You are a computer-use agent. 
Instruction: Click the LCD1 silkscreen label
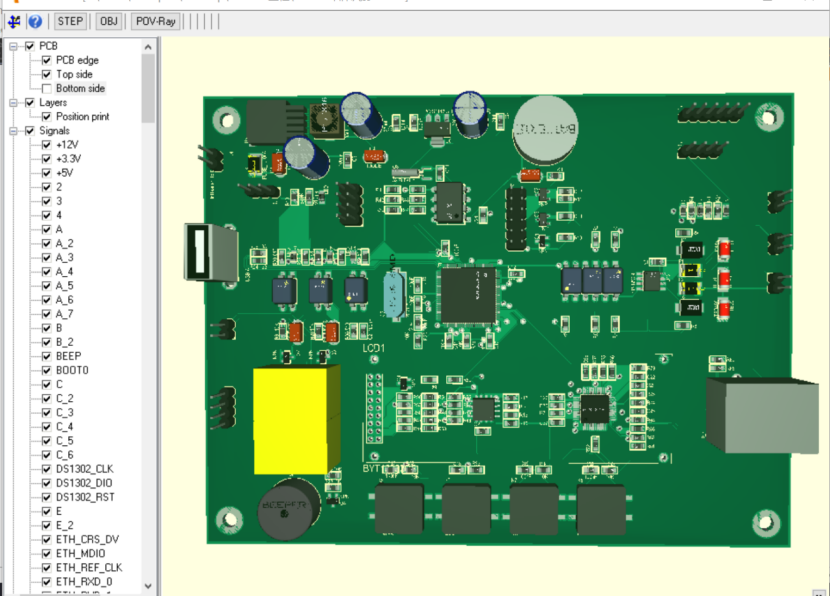coord(374,348)
